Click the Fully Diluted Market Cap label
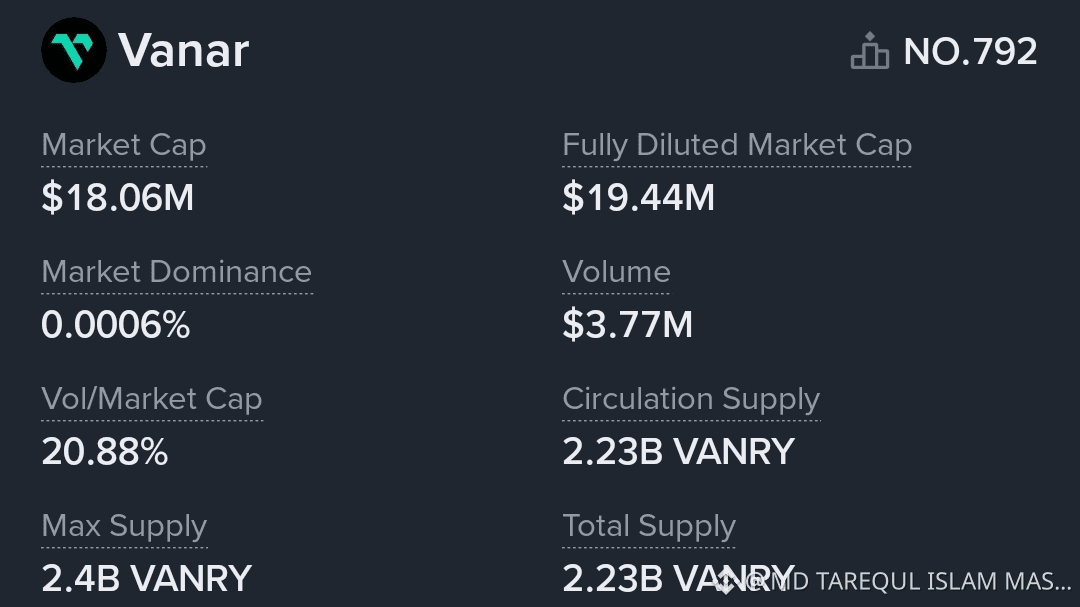1080x607 pixels. (x=737, y=145)
